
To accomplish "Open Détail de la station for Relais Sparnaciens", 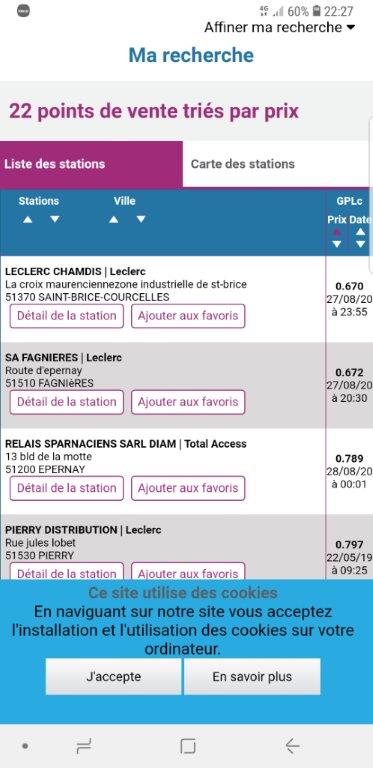I will (67, 488).
